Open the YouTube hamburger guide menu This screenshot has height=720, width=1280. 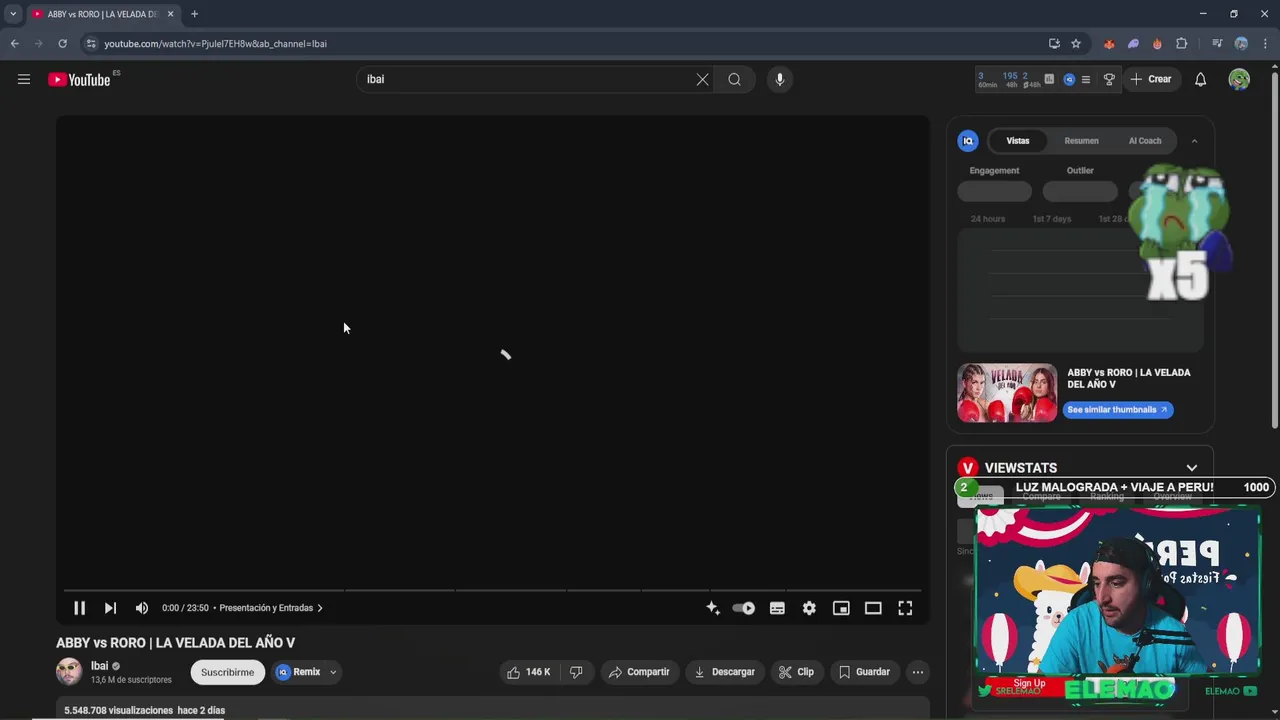[x=24, y=79]
